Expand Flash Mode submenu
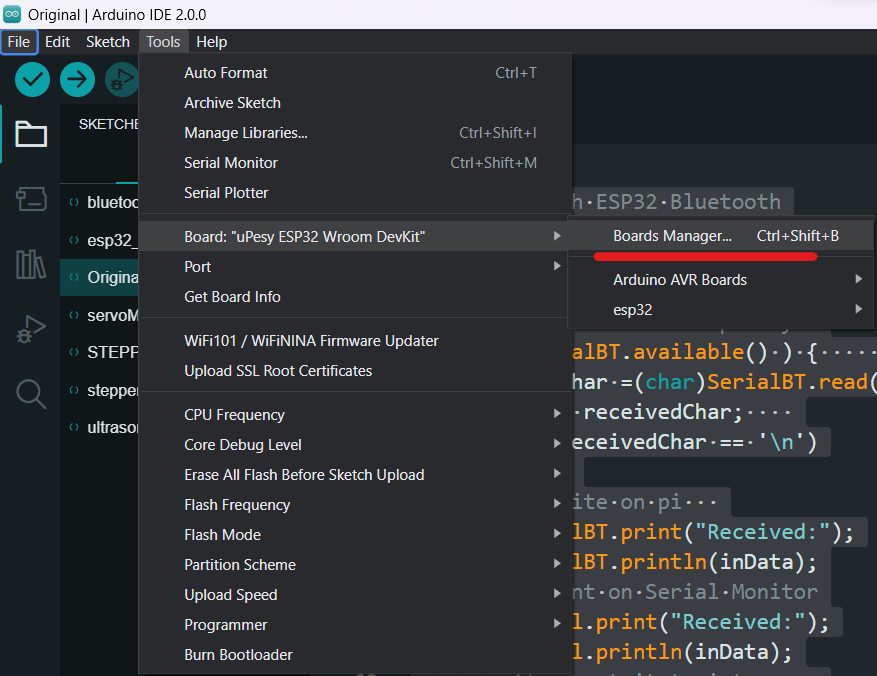 coord(355,535)
